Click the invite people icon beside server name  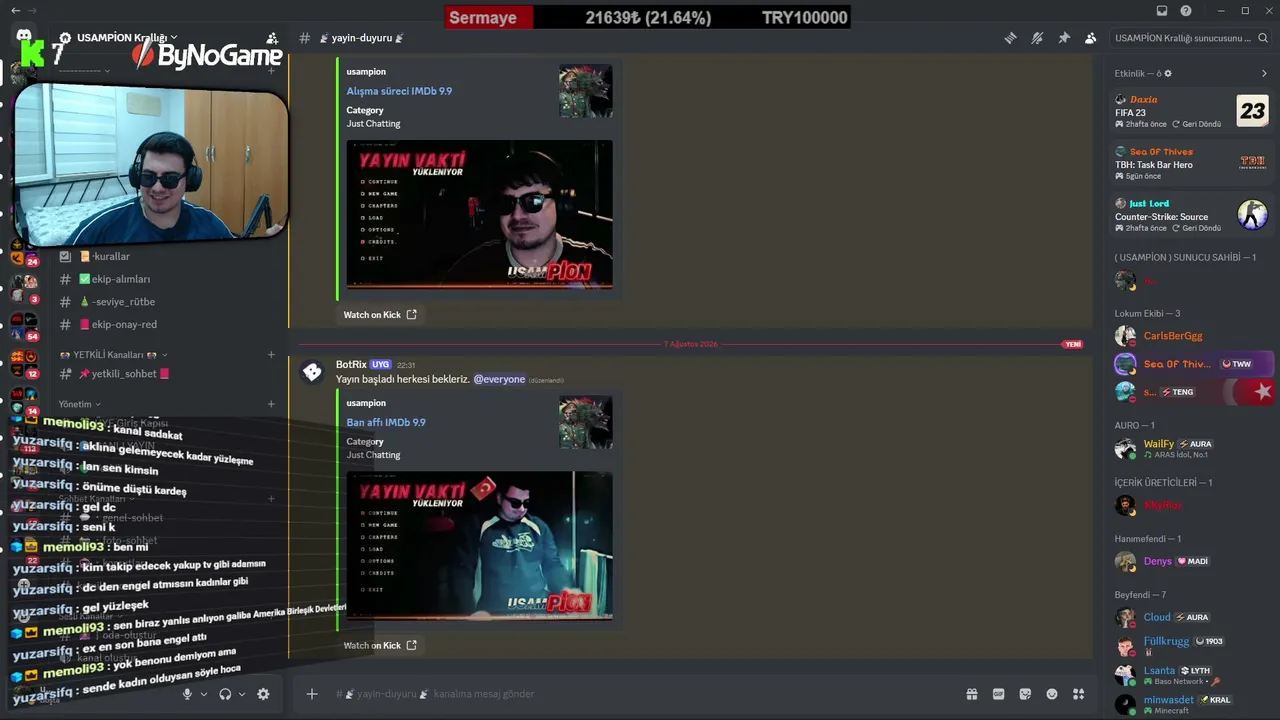(x=272, y=38)
